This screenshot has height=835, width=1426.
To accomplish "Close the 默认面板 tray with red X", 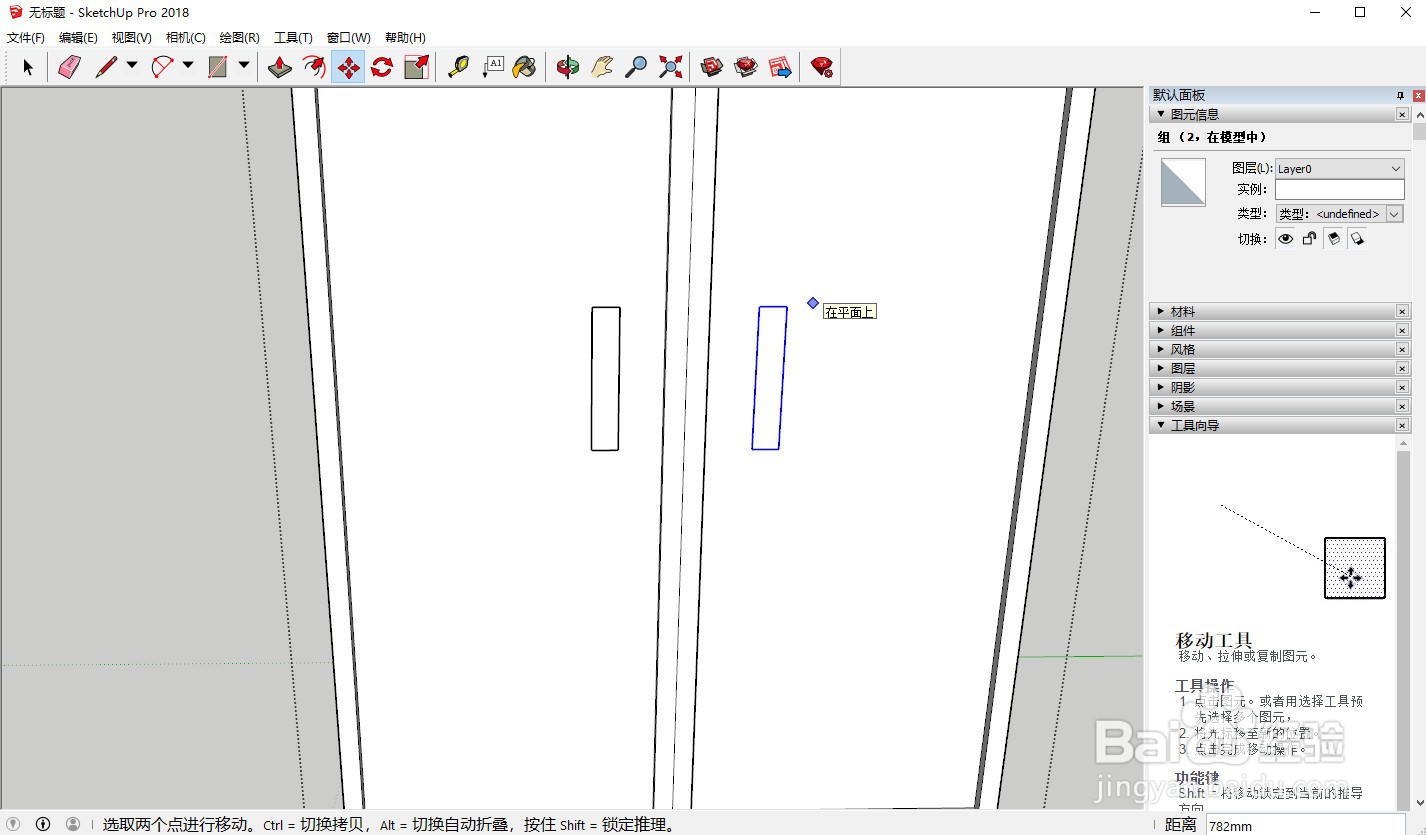I will click(x=1418, y=95).
